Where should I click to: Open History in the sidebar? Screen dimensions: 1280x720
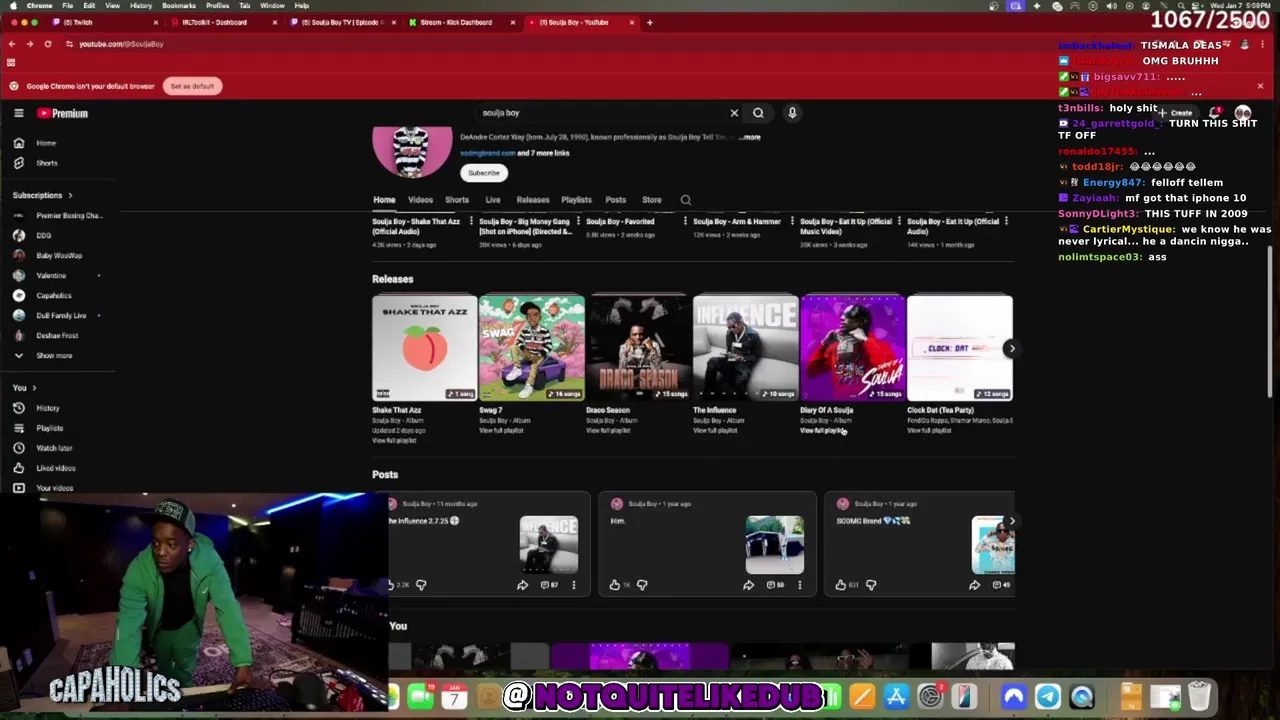click(56, 408)
